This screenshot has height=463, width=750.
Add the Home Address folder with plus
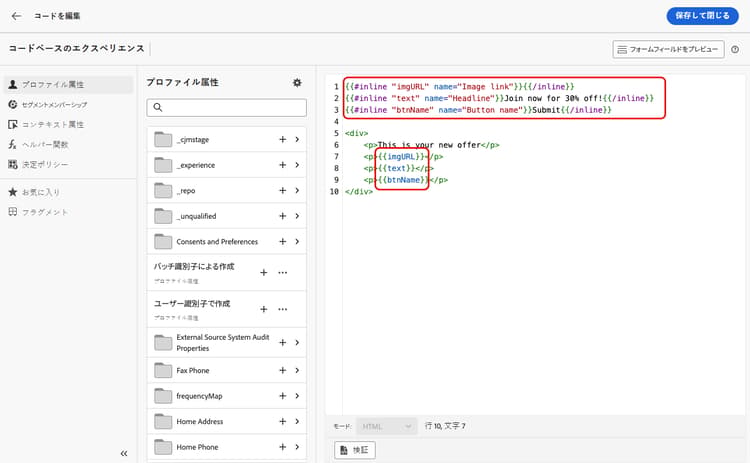tap(283, 421)
